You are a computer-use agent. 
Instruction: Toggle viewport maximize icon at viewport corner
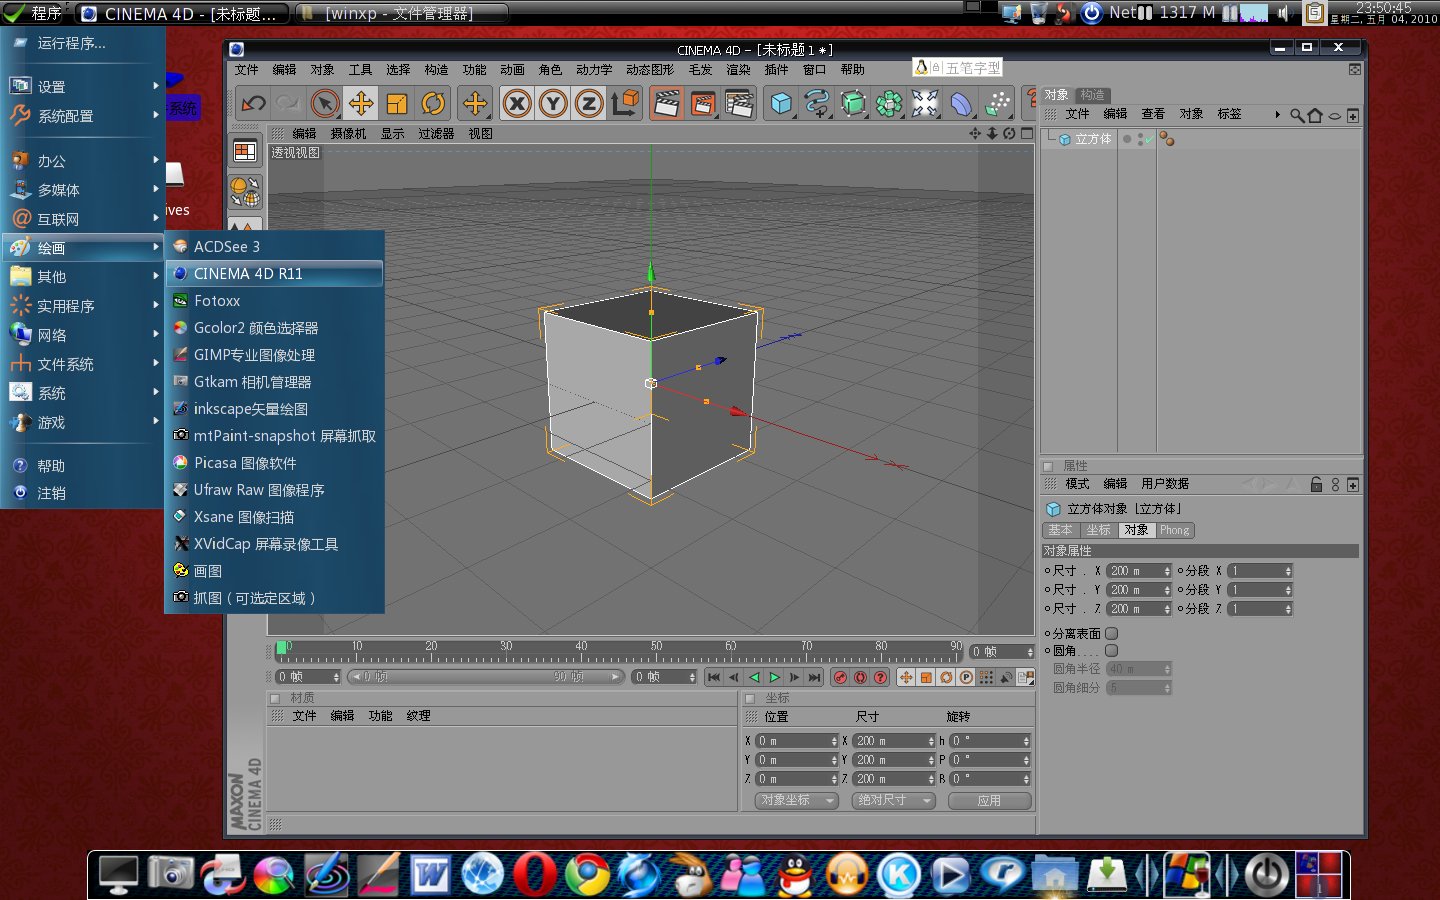point(1027,133)
